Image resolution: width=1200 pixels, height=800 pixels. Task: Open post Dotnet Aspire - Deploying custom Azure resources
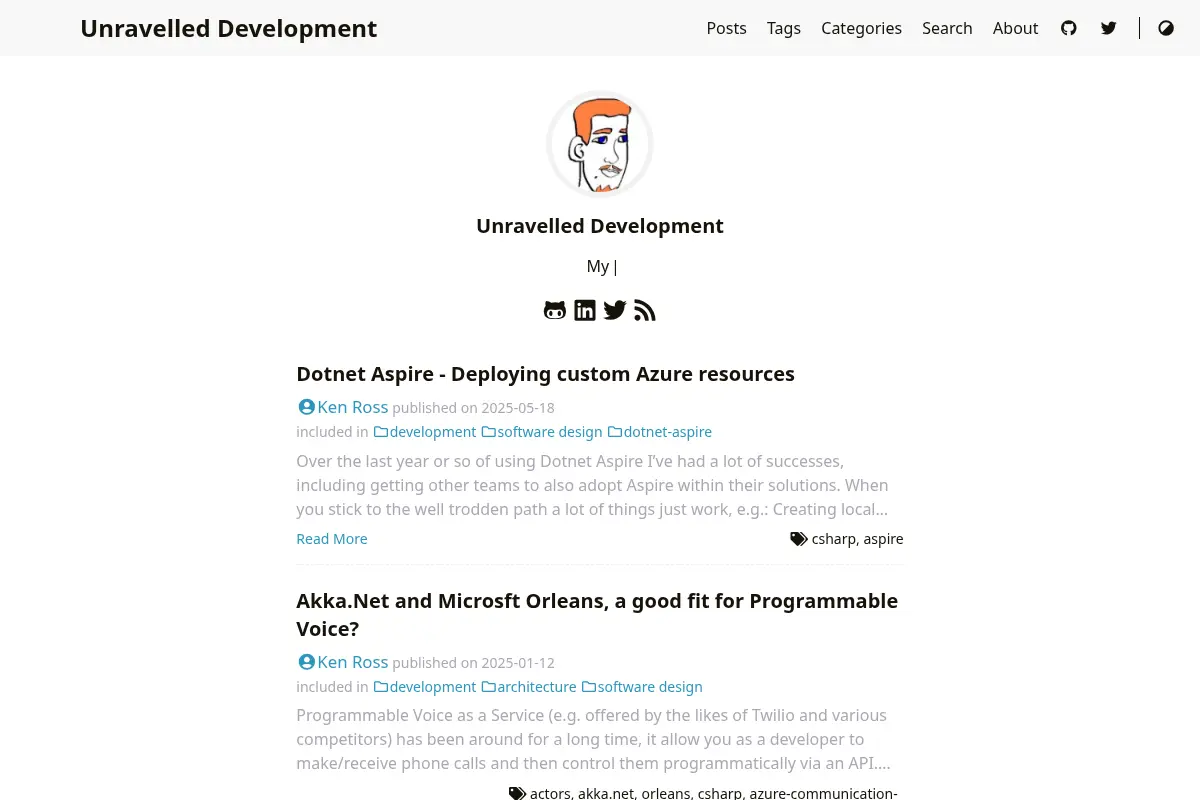click(x=546, y=374)
